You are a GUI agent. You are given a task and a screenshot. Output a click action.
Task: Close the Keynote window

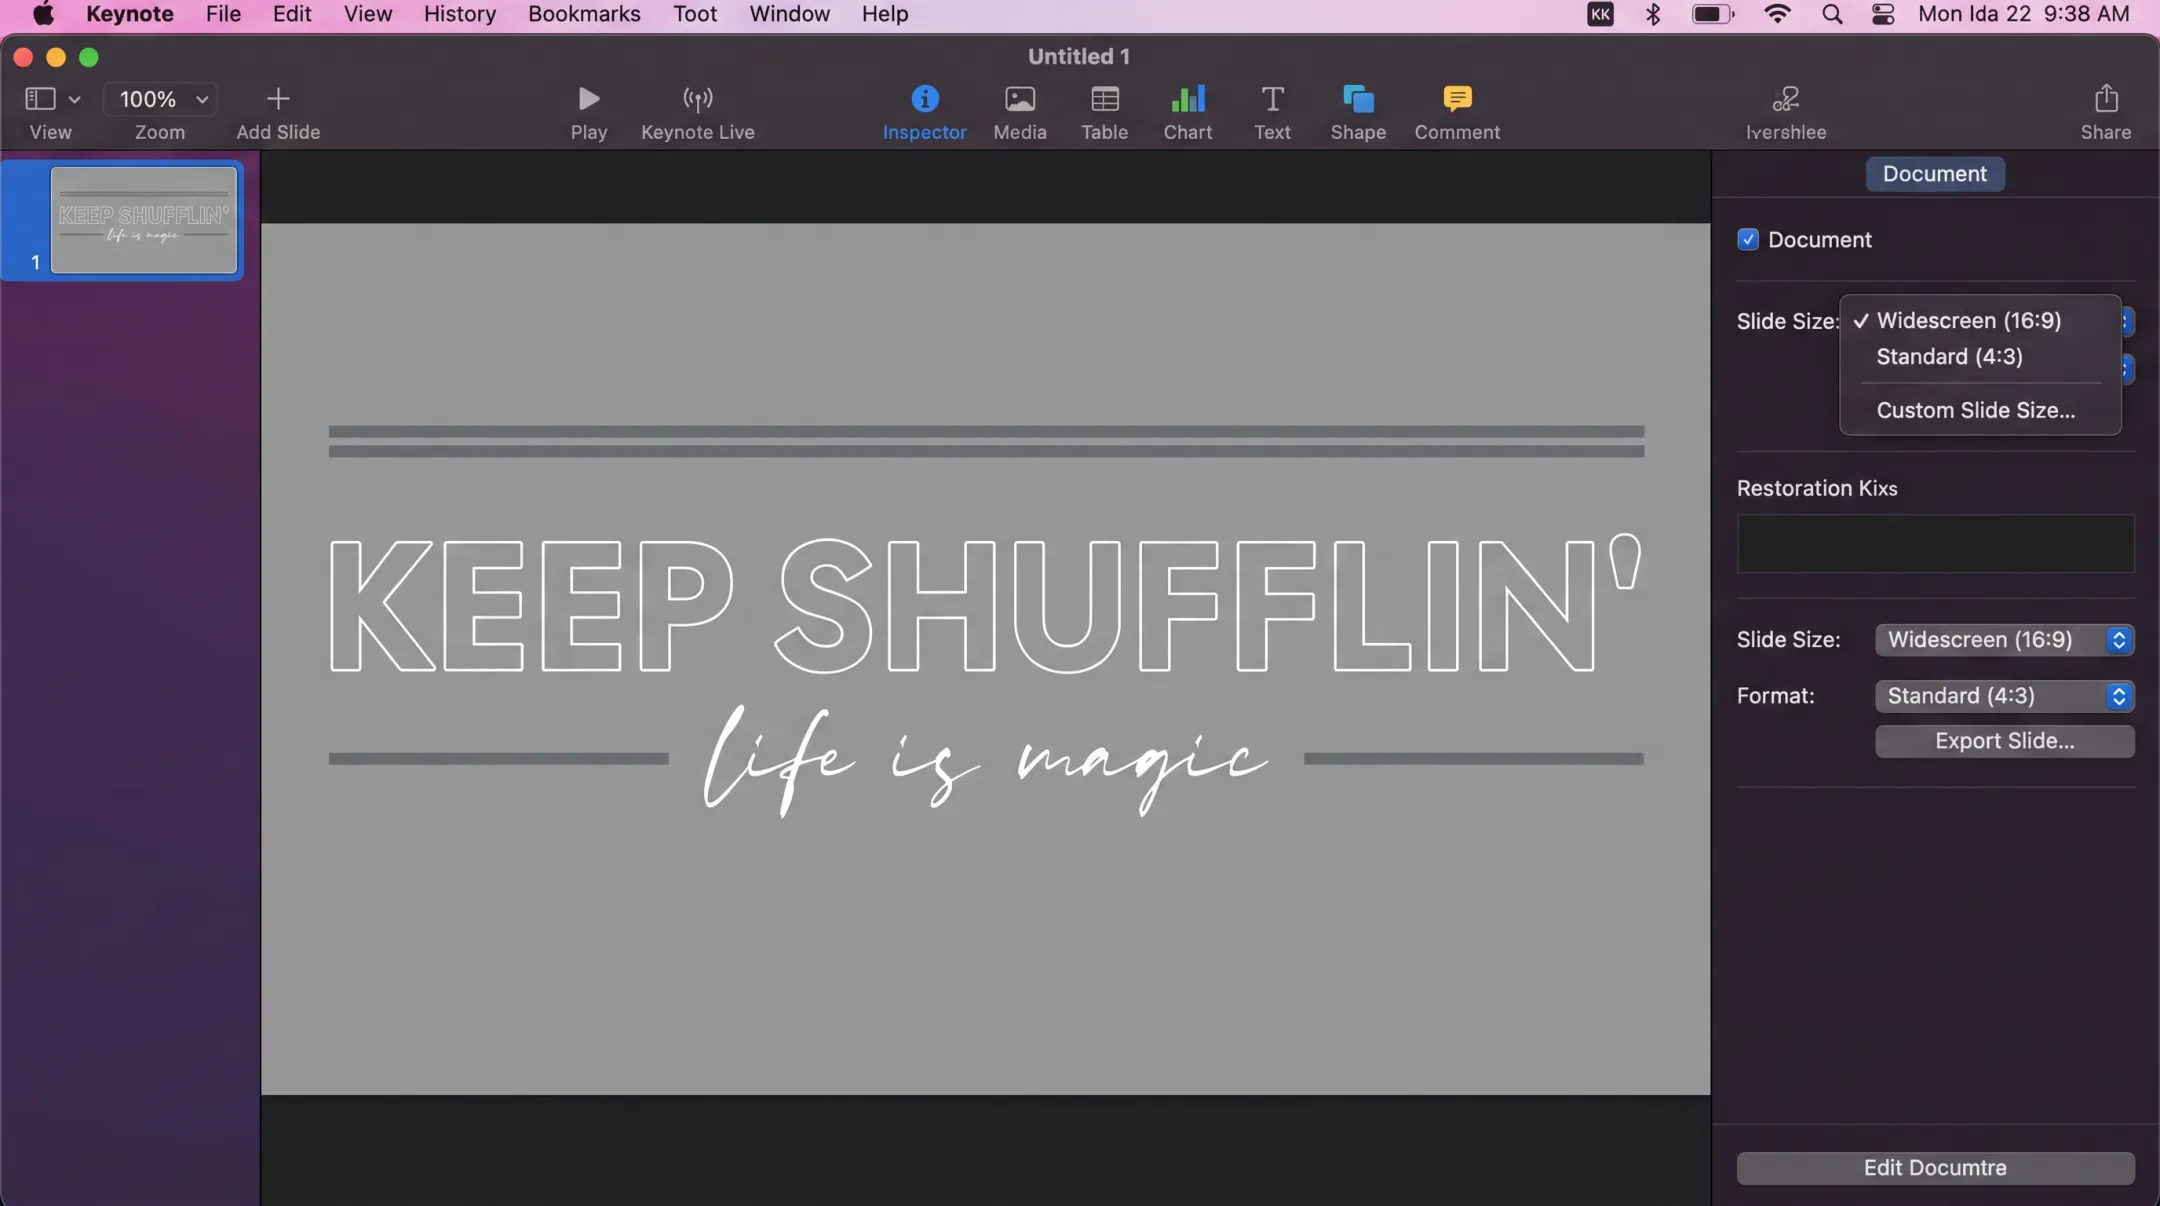point(23,57)
